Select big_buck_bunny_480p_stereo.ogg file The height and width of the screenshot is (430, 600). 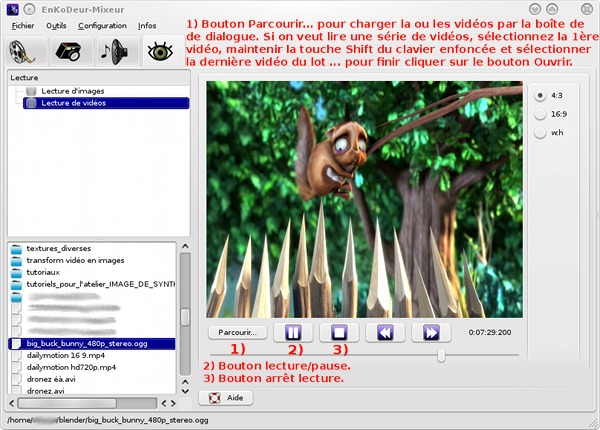[92, 344]
